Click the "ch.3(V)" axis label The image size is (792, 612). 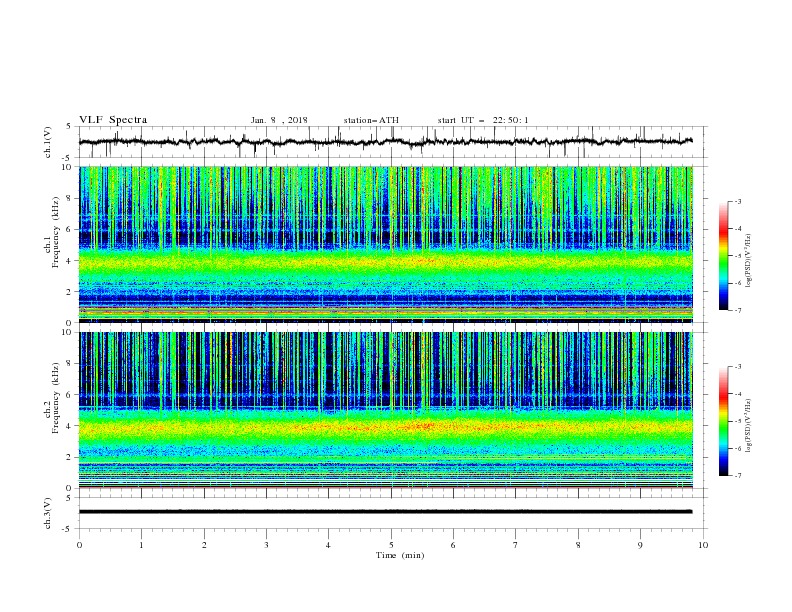(x=48, y=513)
